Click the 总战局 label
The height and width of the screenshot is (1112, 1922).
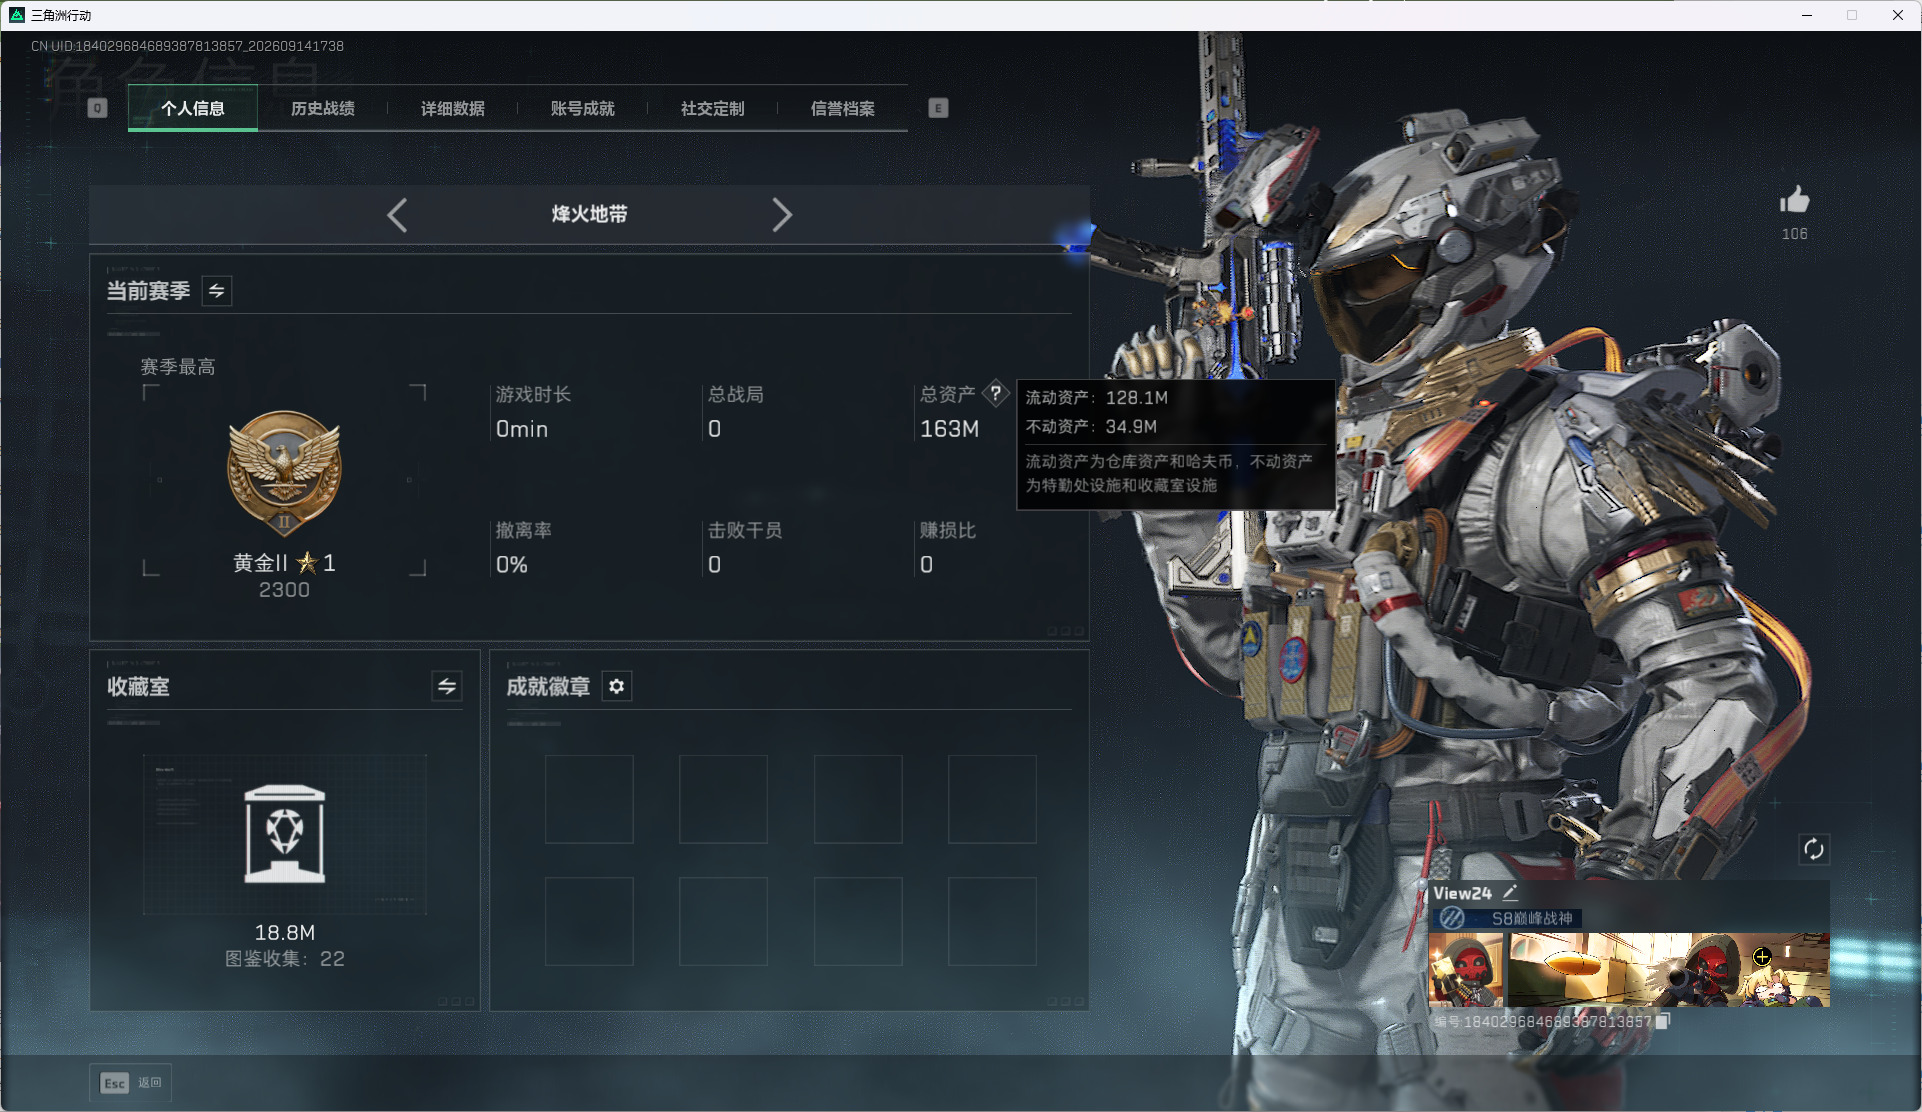coord(736,395)
